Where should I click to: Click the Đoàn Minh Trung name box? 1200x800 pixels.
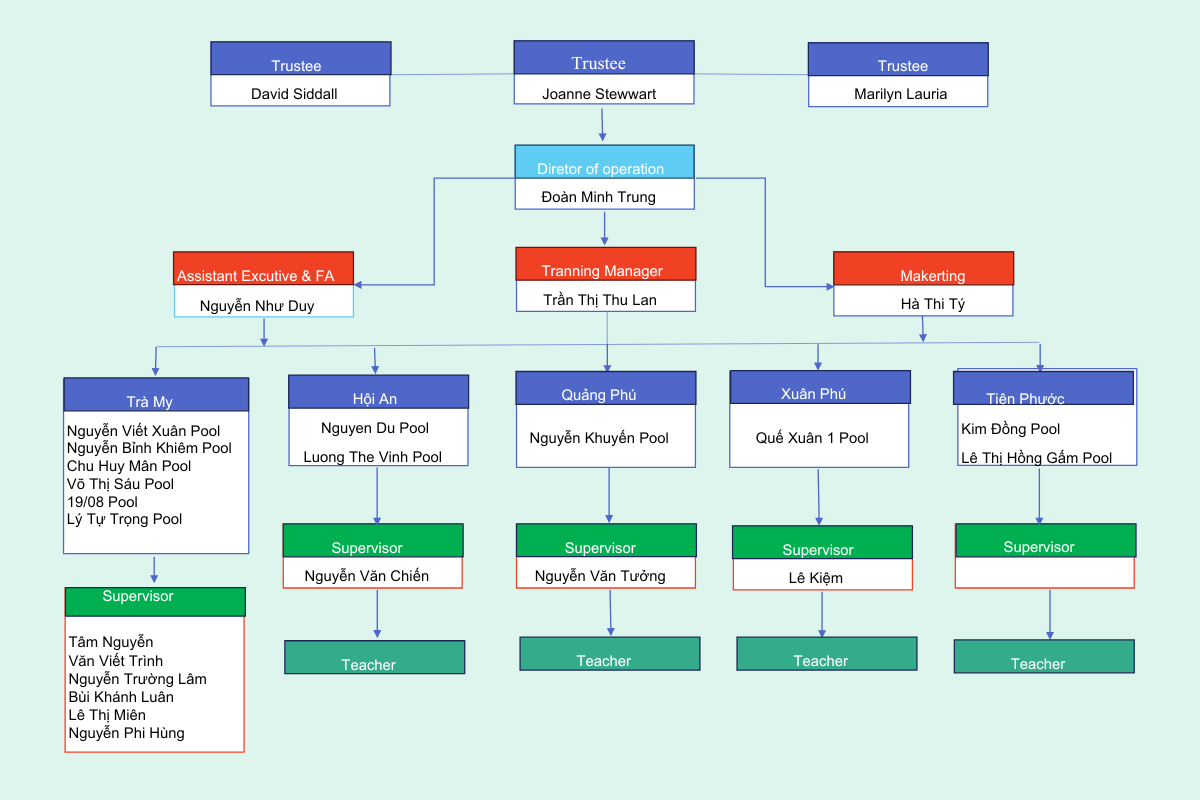tap(604, 196)
